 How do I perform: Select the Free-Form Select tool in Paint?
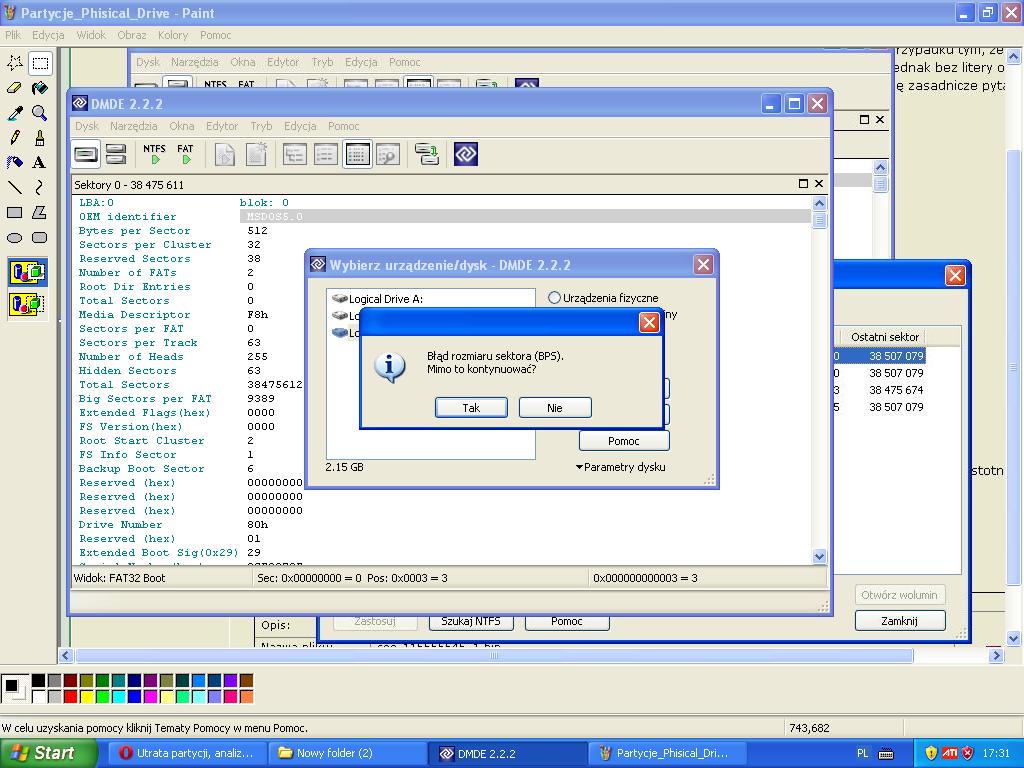point(15,63)
